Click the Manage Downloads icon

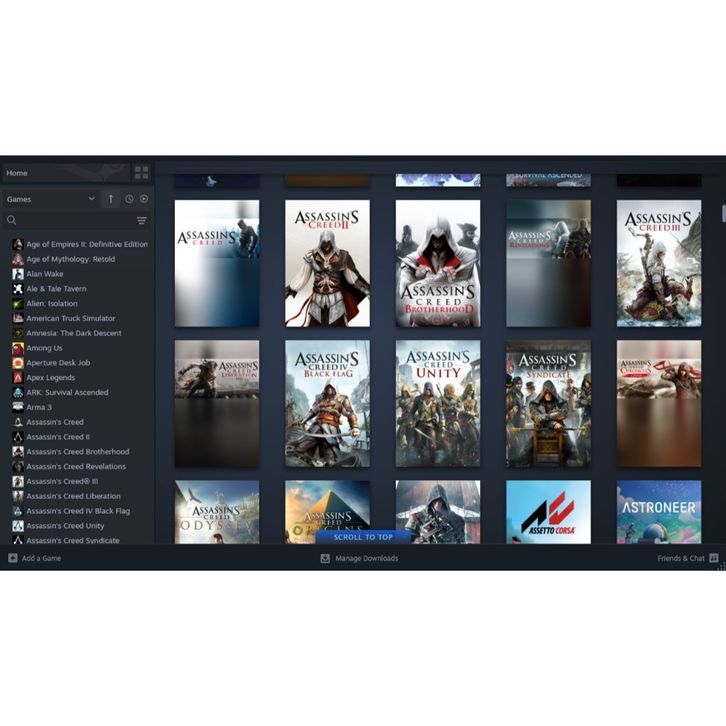coord(325,558)
